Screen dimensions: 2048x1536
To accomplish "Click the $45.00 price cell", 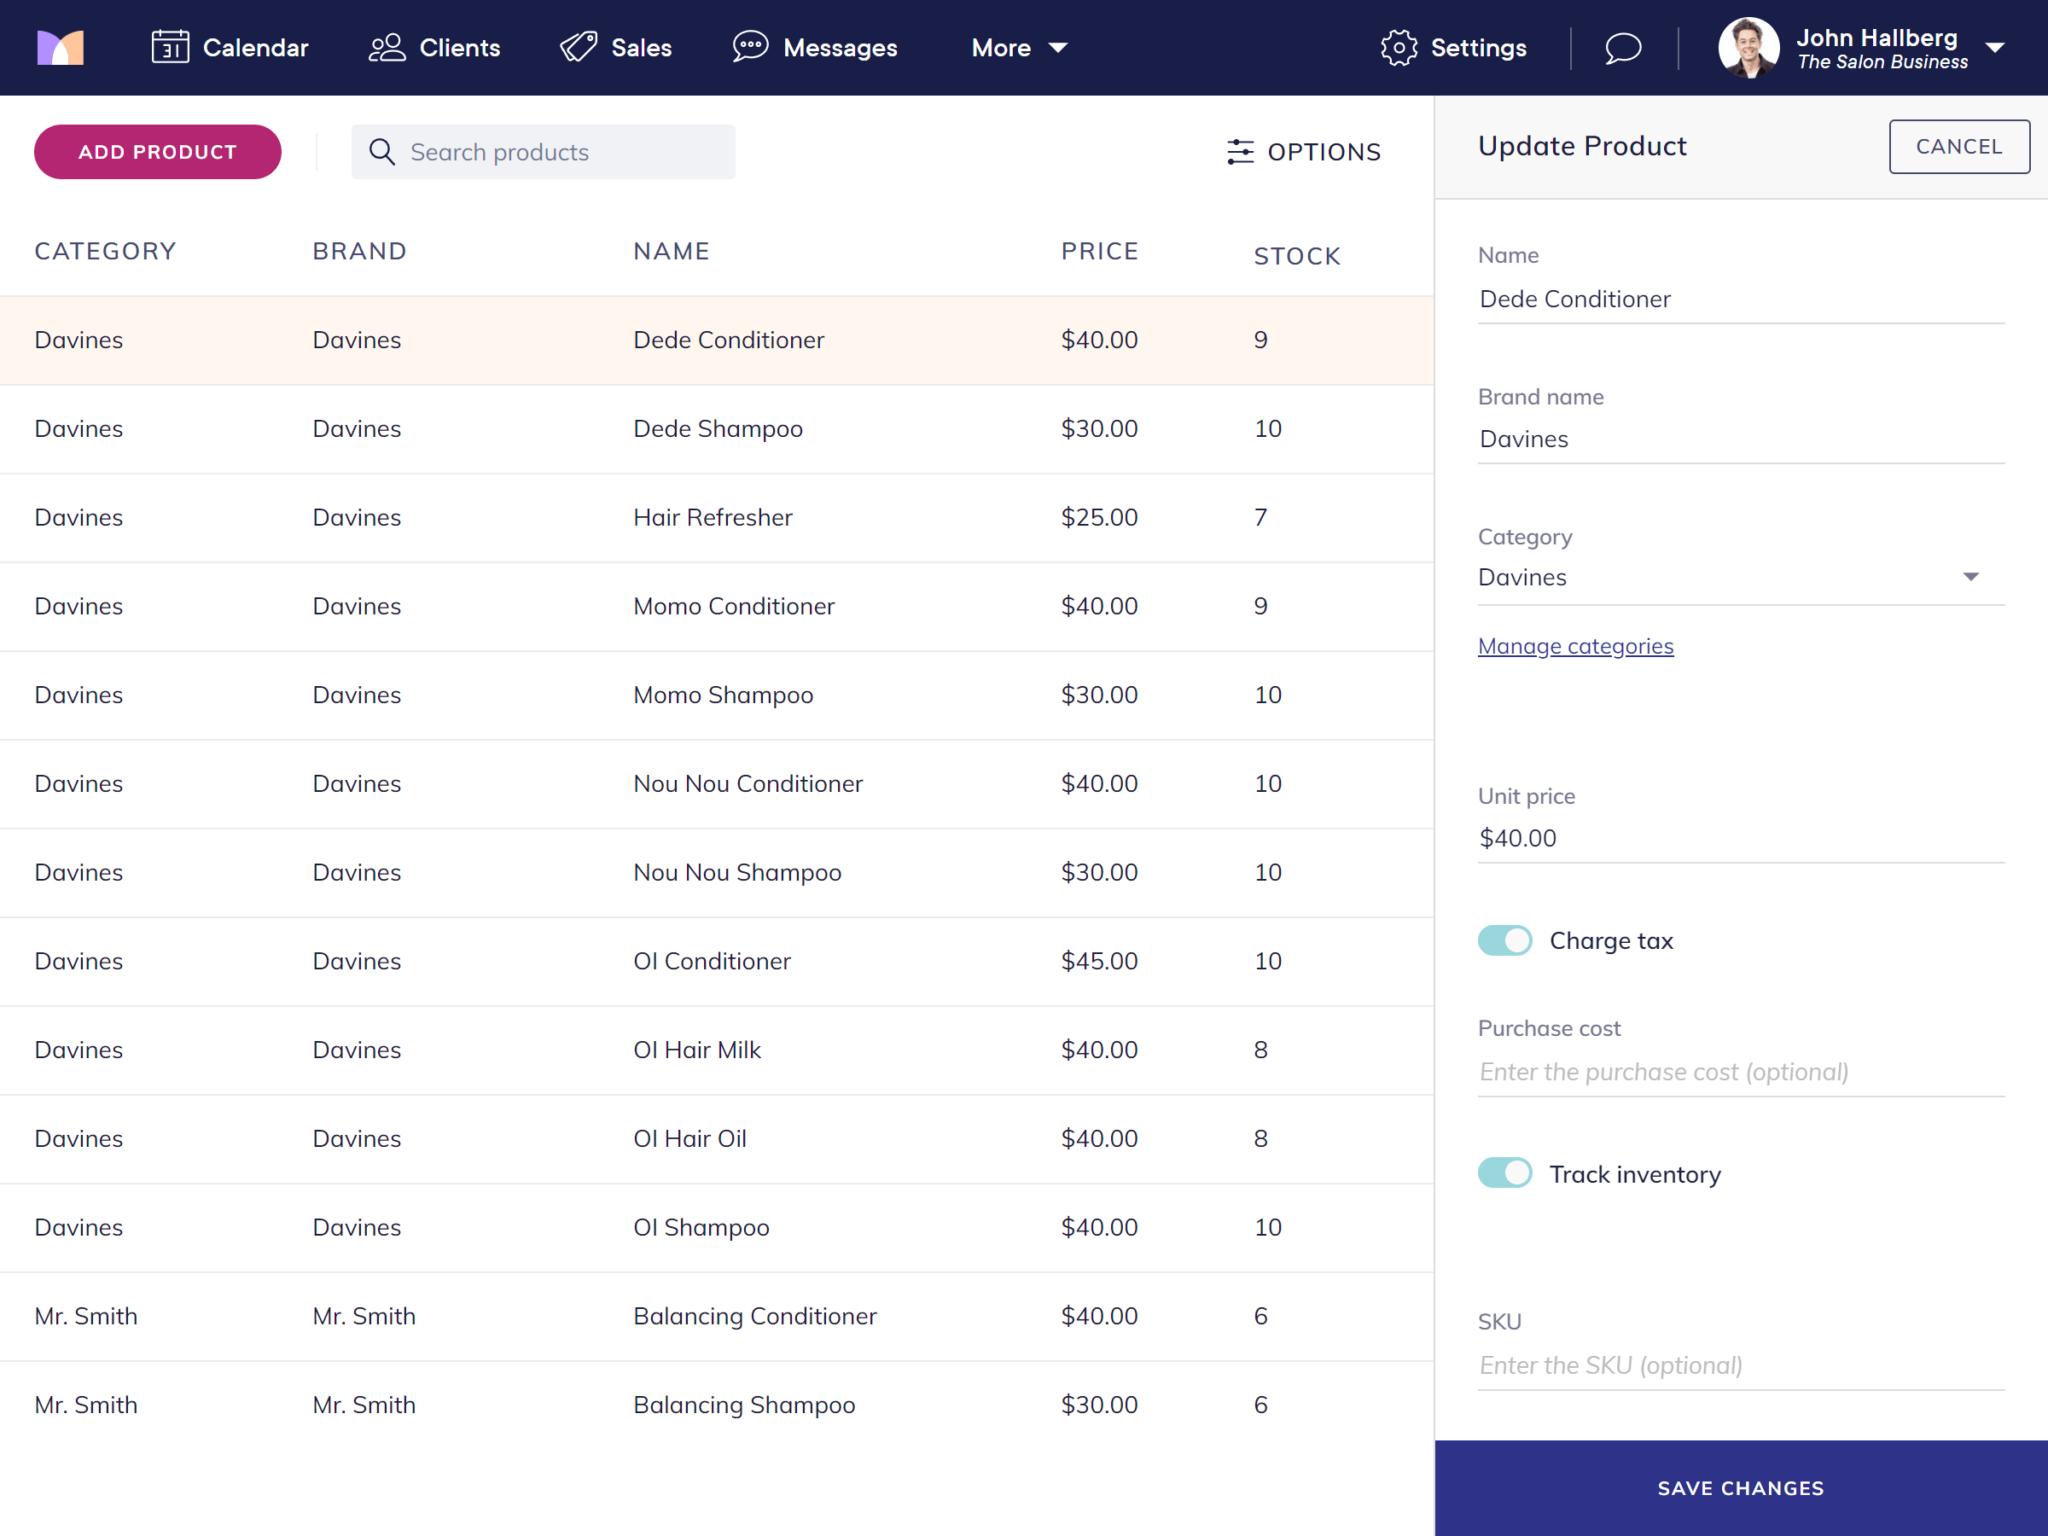I will point(1099,961).
